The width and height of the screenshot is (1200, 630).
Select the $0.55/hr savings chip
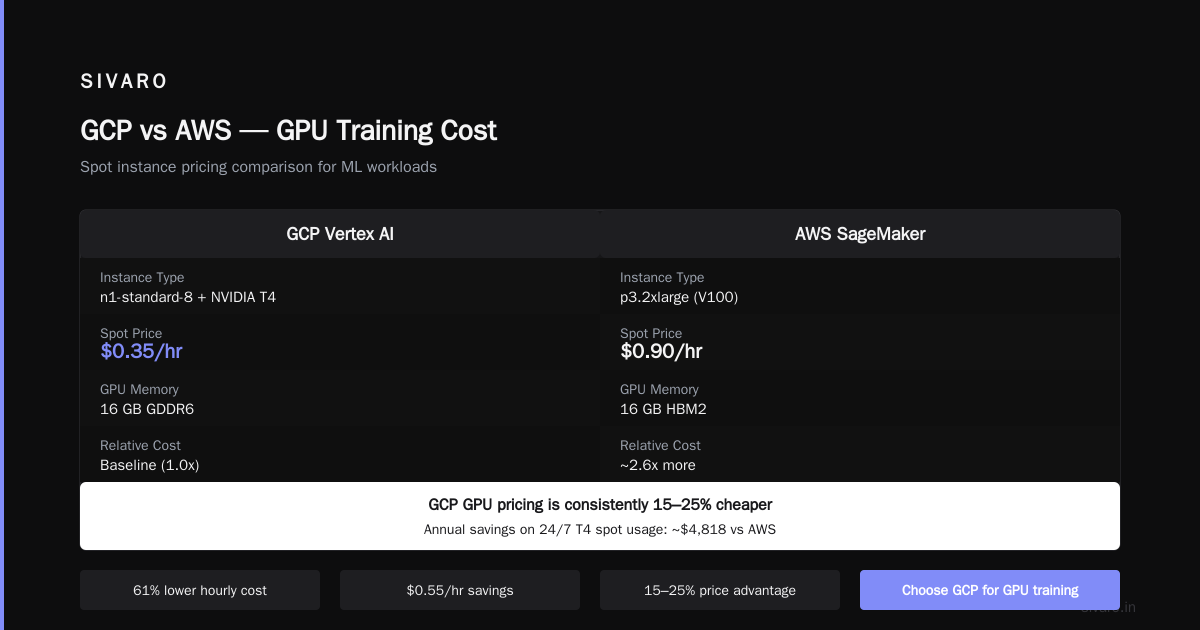click(x=460, y=590)
